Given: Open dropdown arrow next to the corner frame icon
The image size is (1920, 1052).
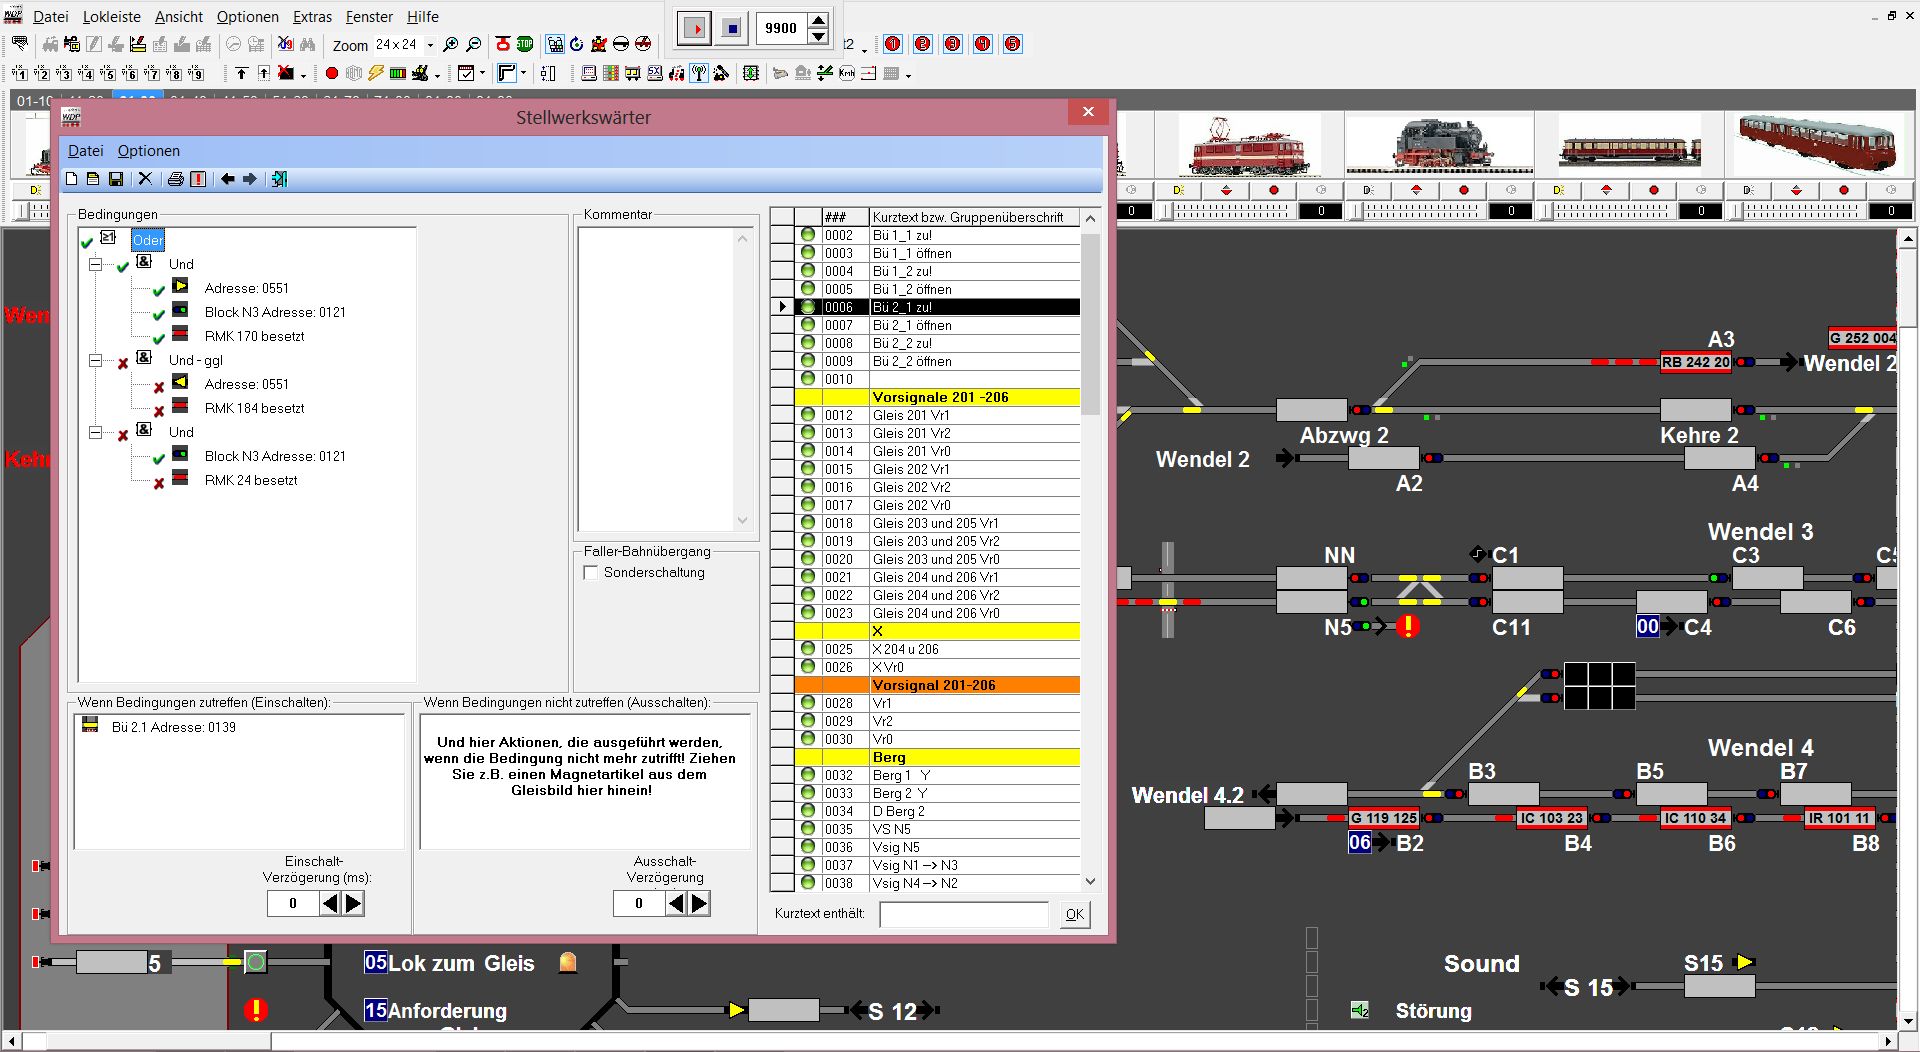Looking at the screenshot, I should (524, 73).
